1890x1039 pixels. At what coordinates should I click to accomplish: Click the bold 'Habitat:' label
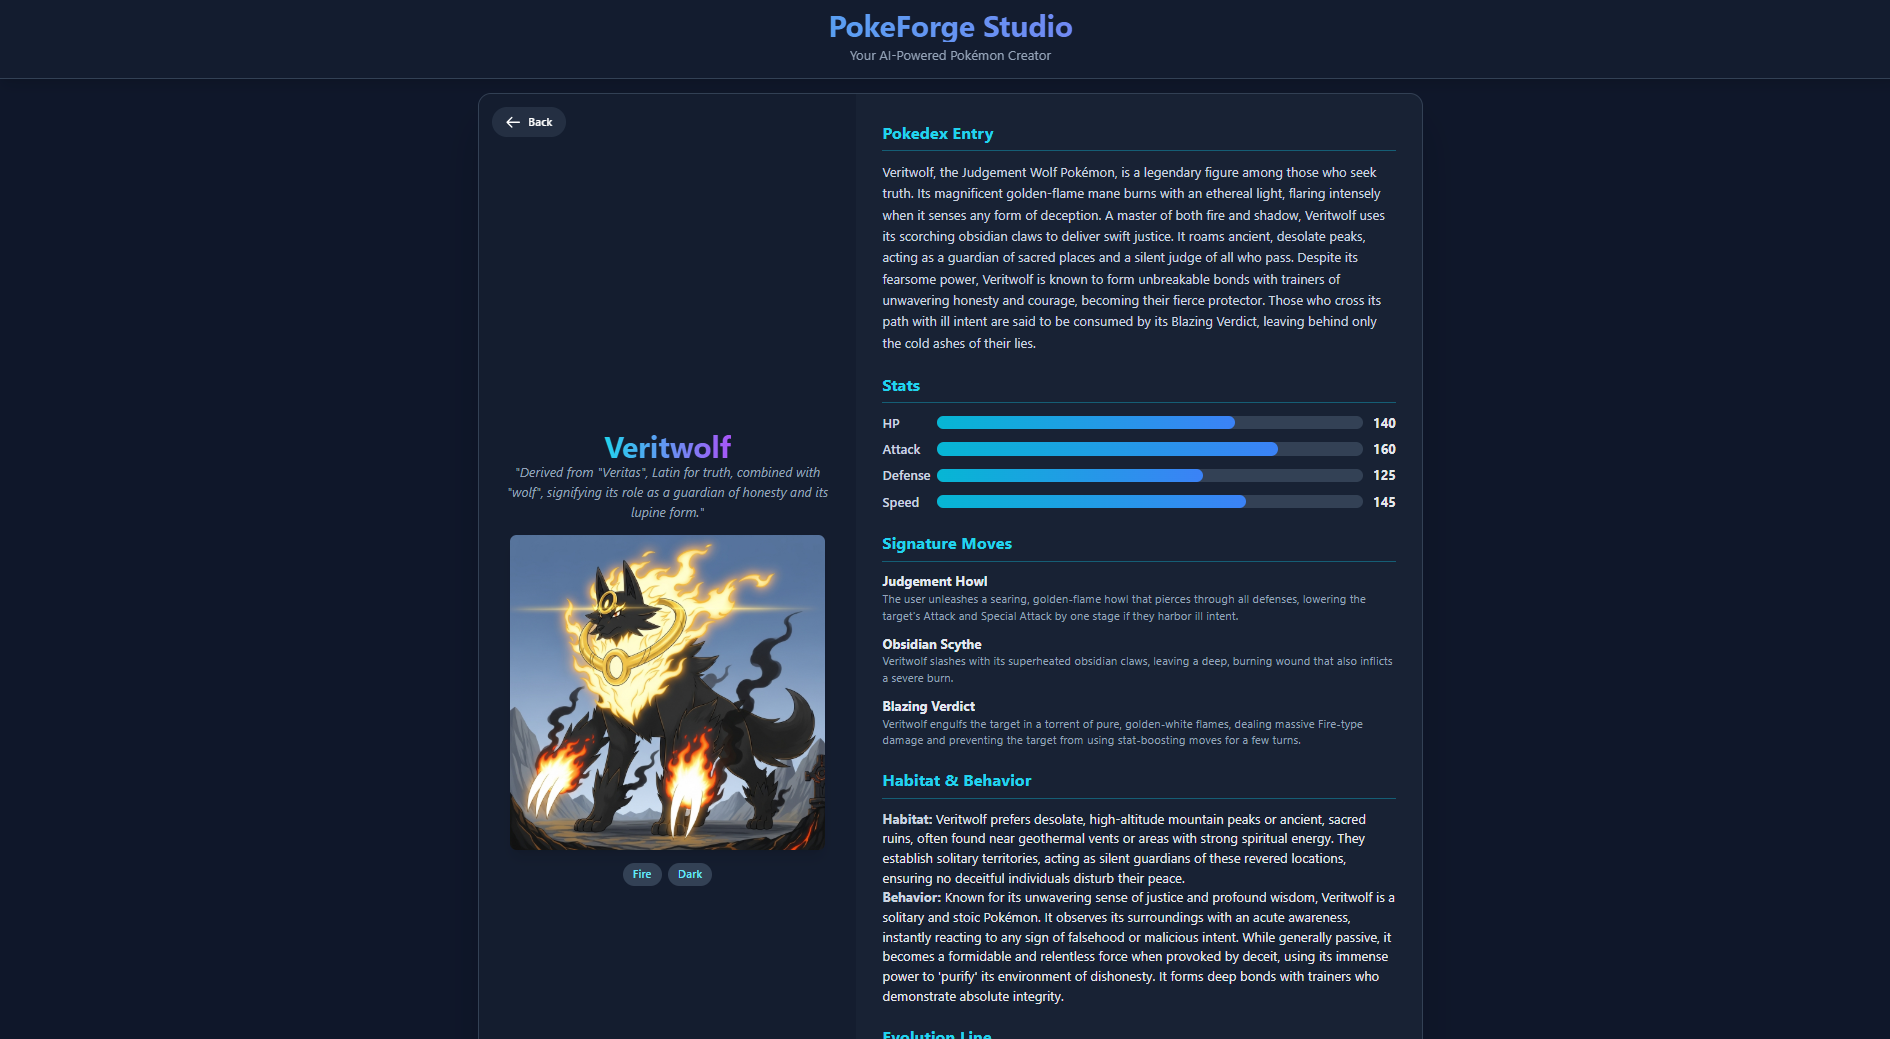(x=907, y=819)
